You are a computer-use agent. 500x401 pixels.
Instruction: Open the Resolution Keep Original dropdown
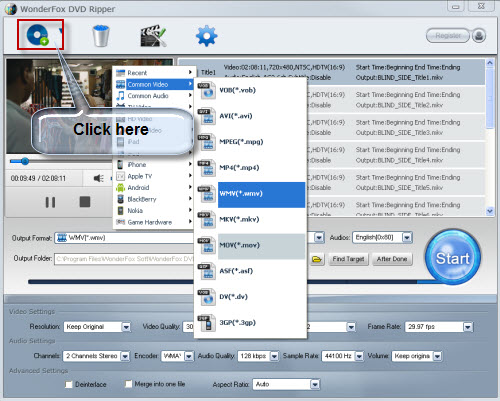pos(126,327)
